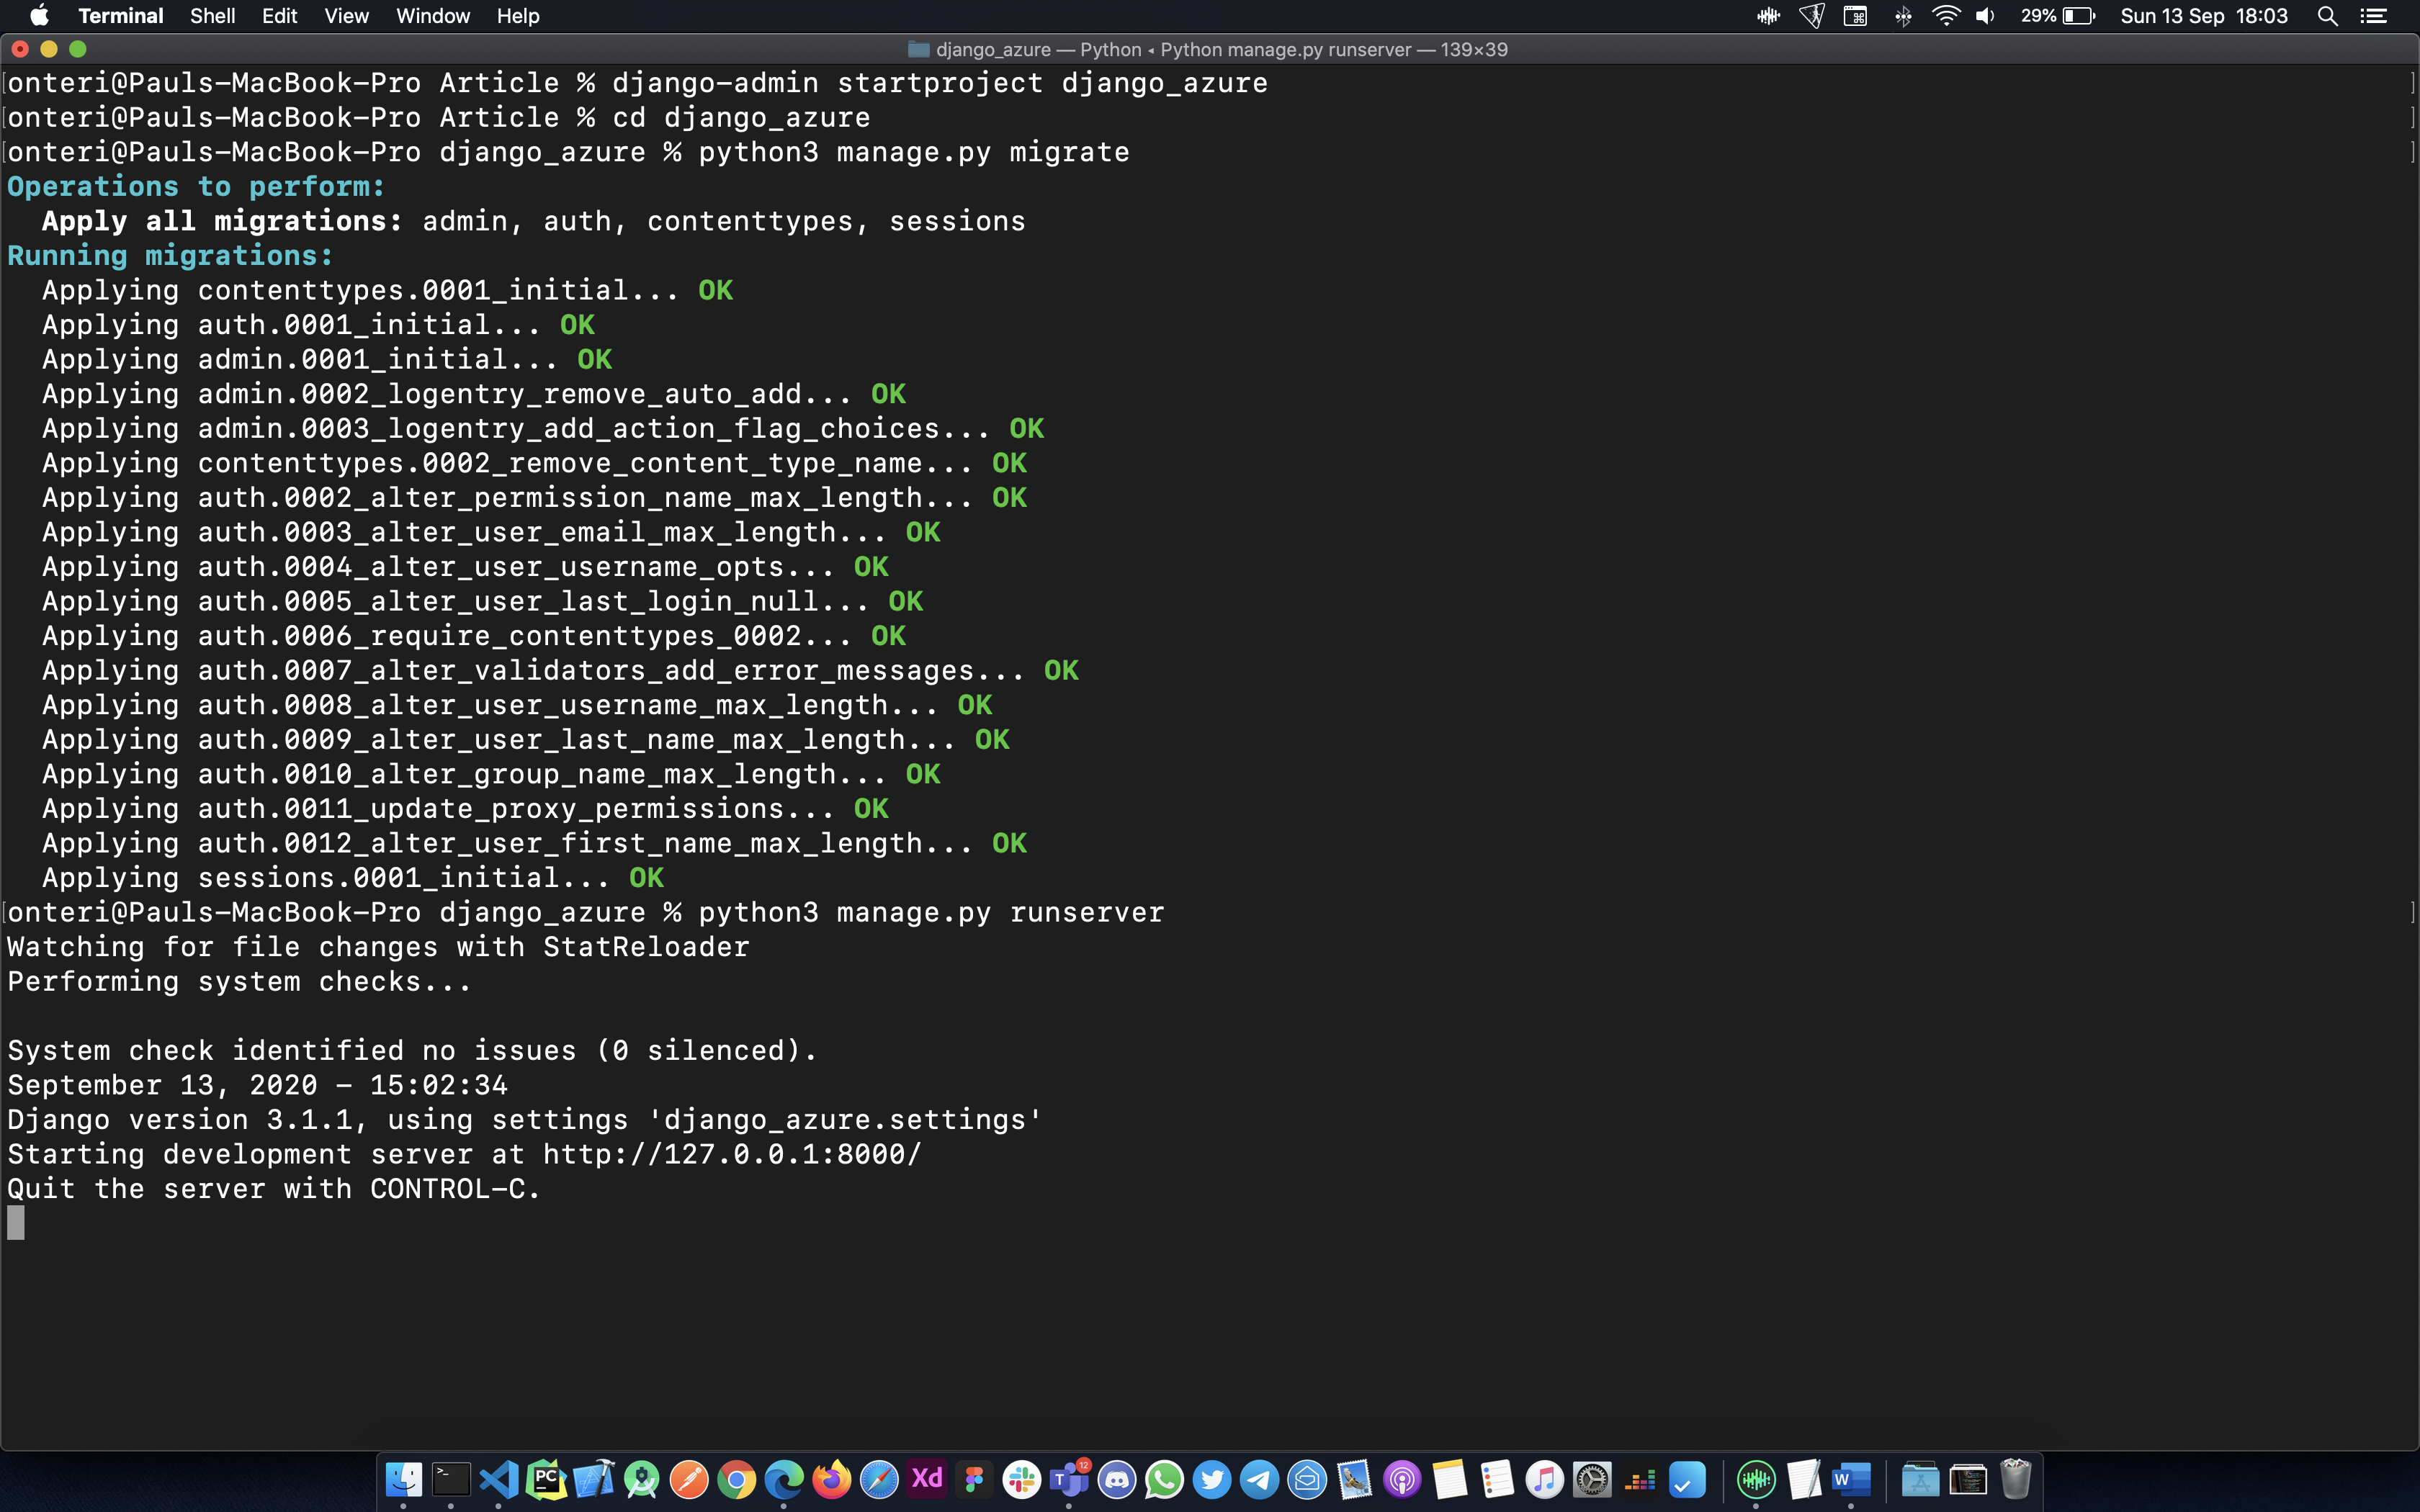Open the Apple menu
The image size is (2420, 1512).
click(39, 16)
